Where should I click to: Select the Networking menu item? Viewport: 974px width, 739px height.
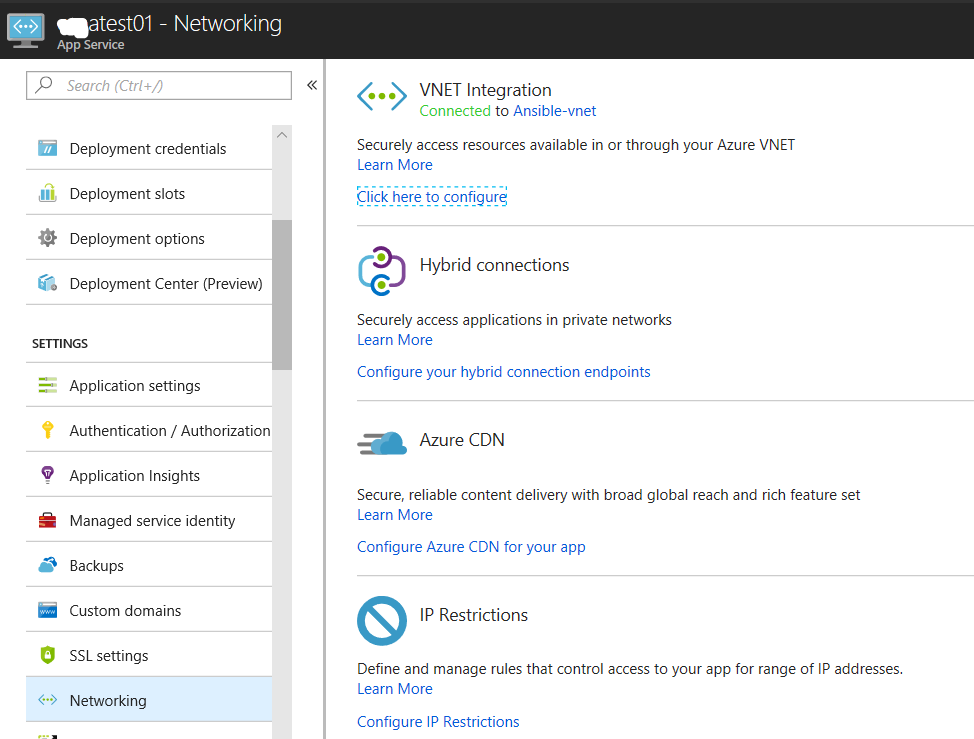click(110, 700)
